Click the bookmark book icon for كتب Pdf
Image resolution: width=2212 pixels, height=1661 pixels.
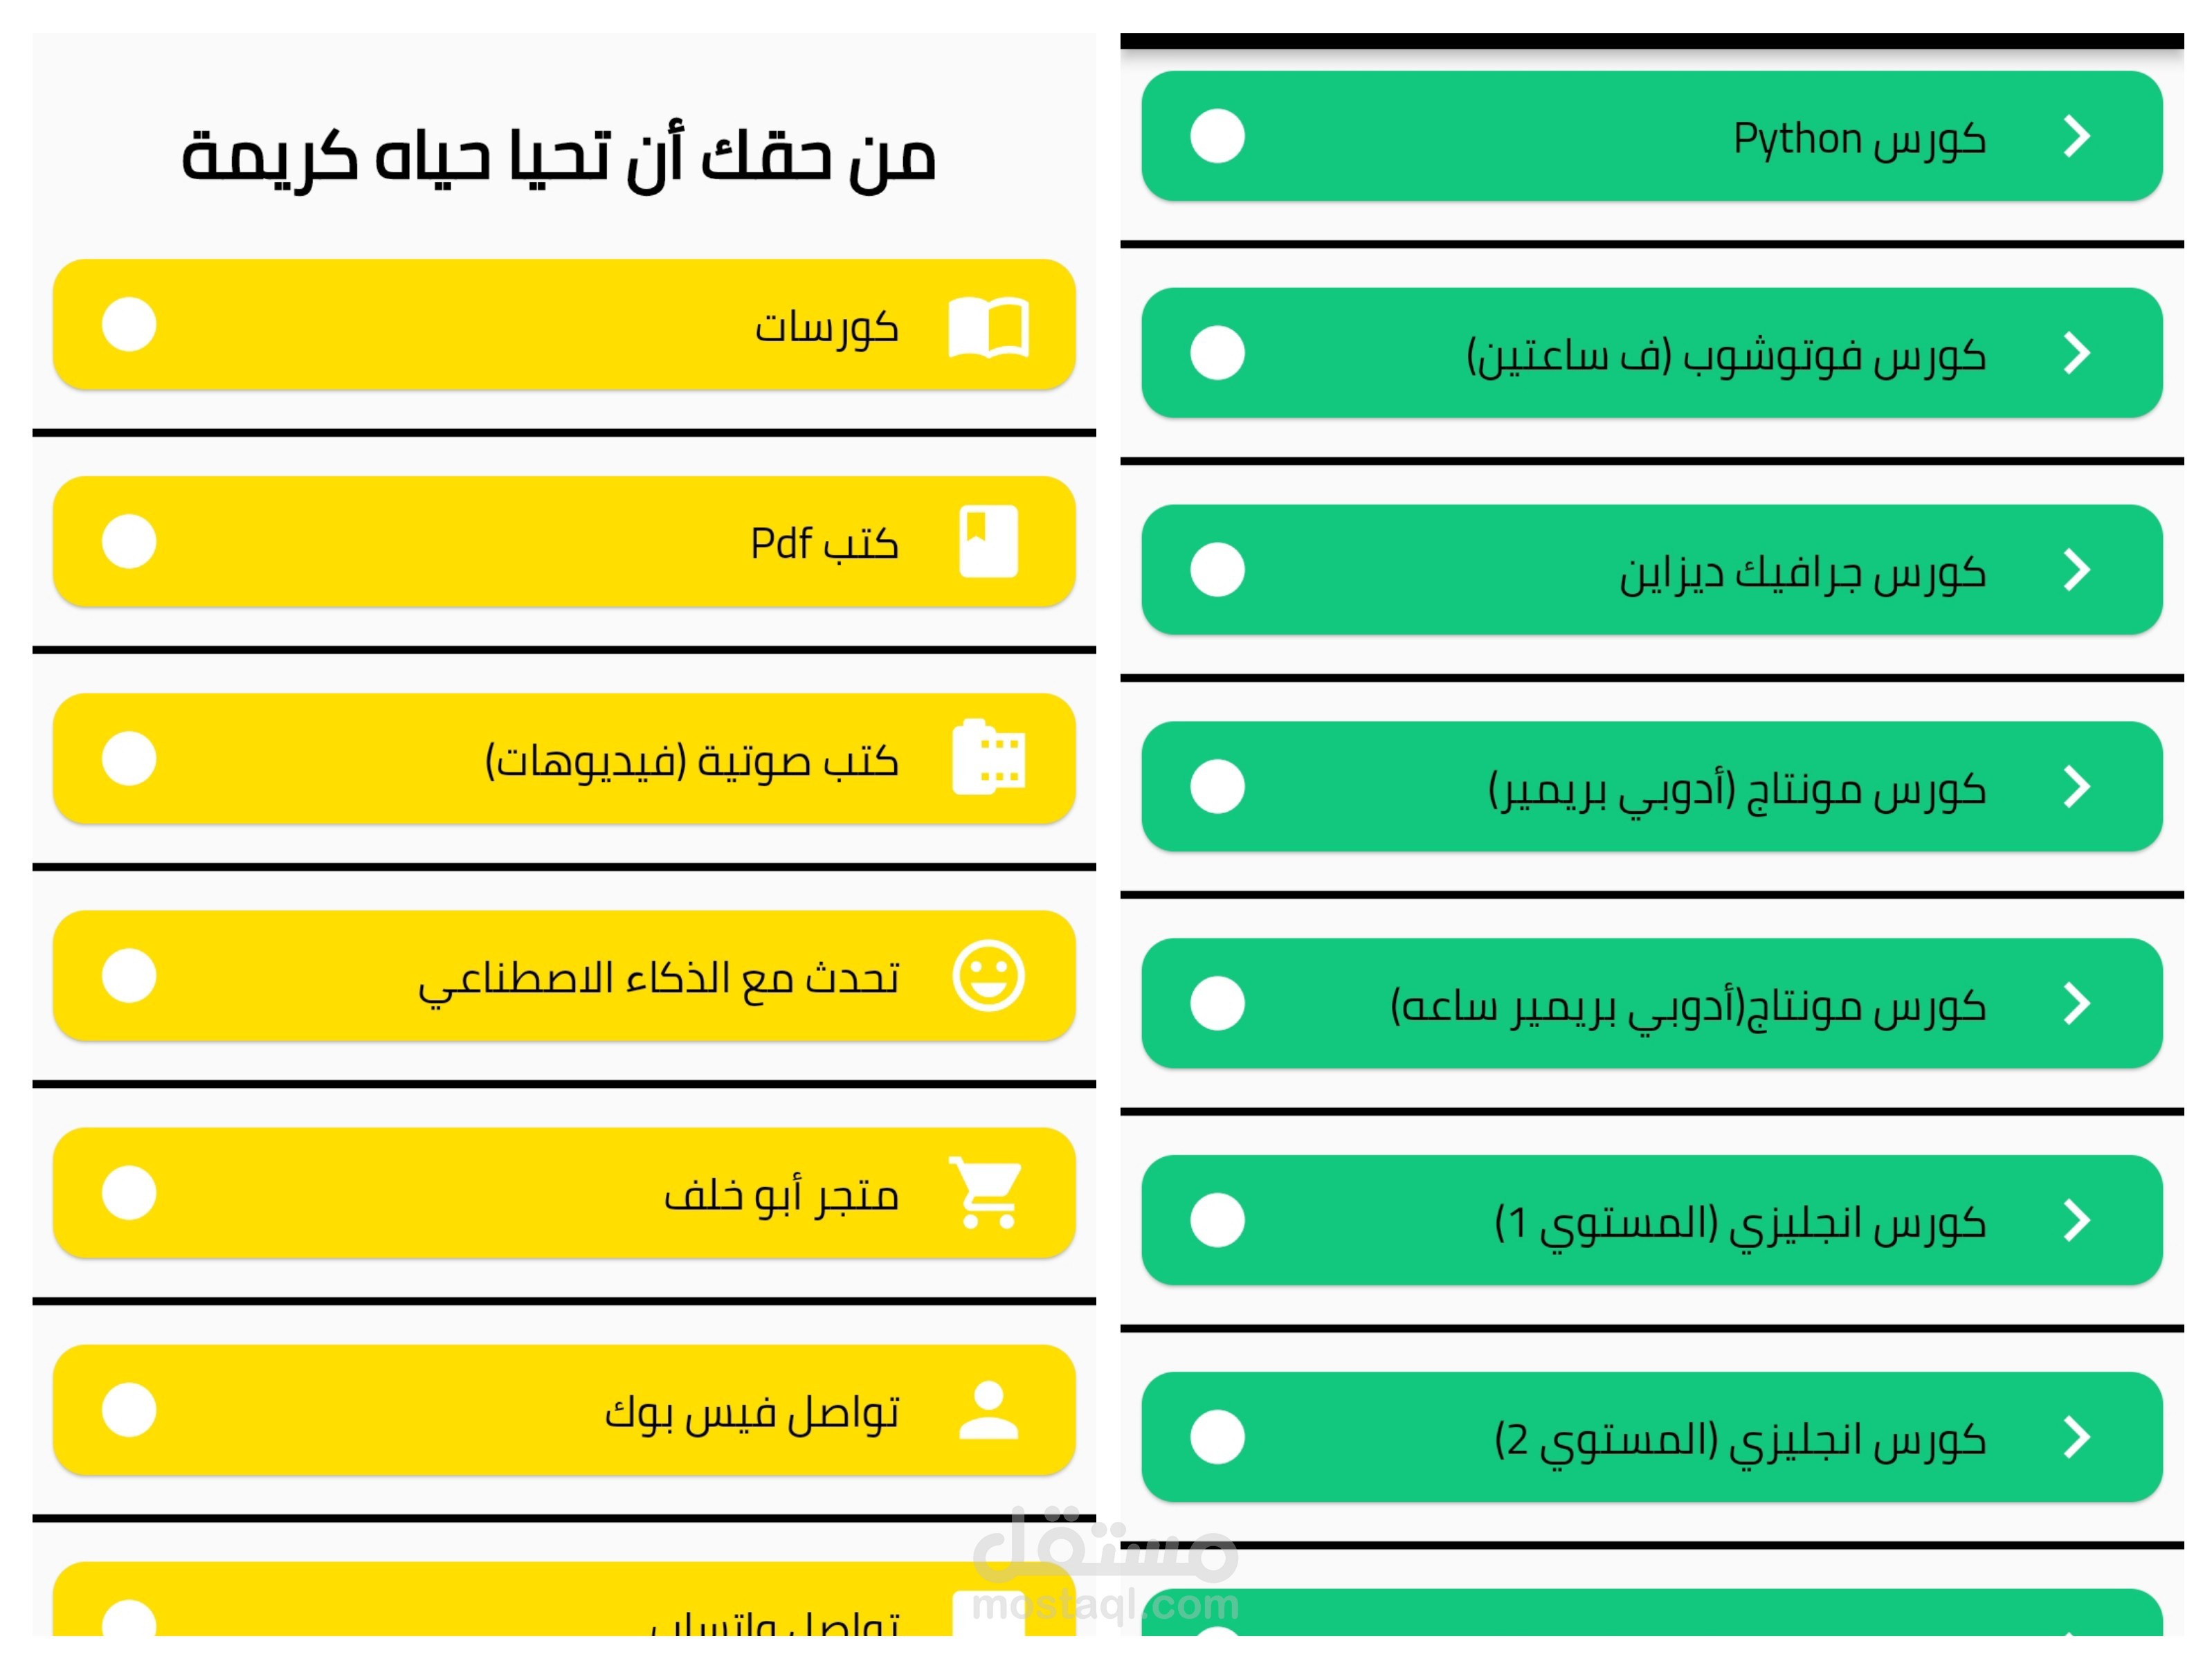[988, 542]
